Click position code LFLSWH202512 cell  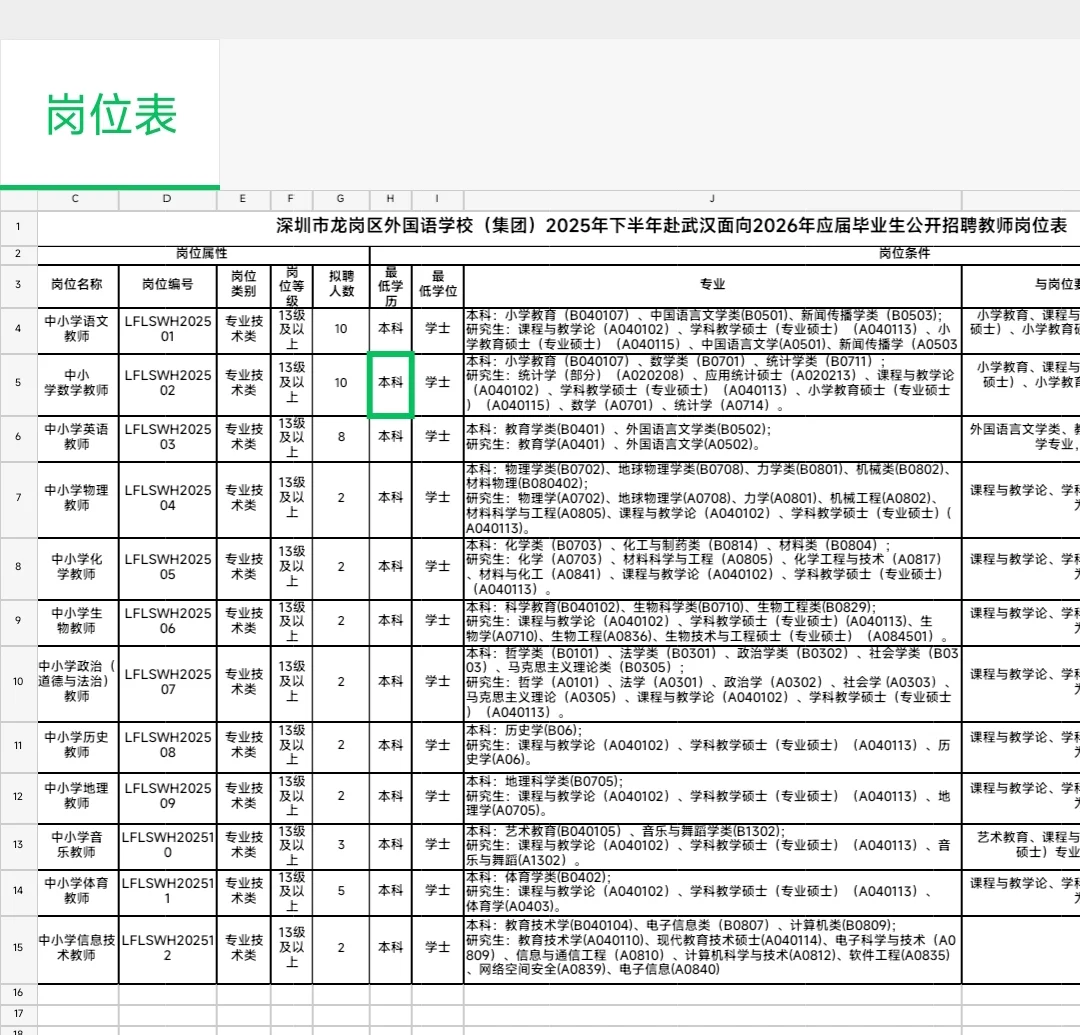(167, 949)
